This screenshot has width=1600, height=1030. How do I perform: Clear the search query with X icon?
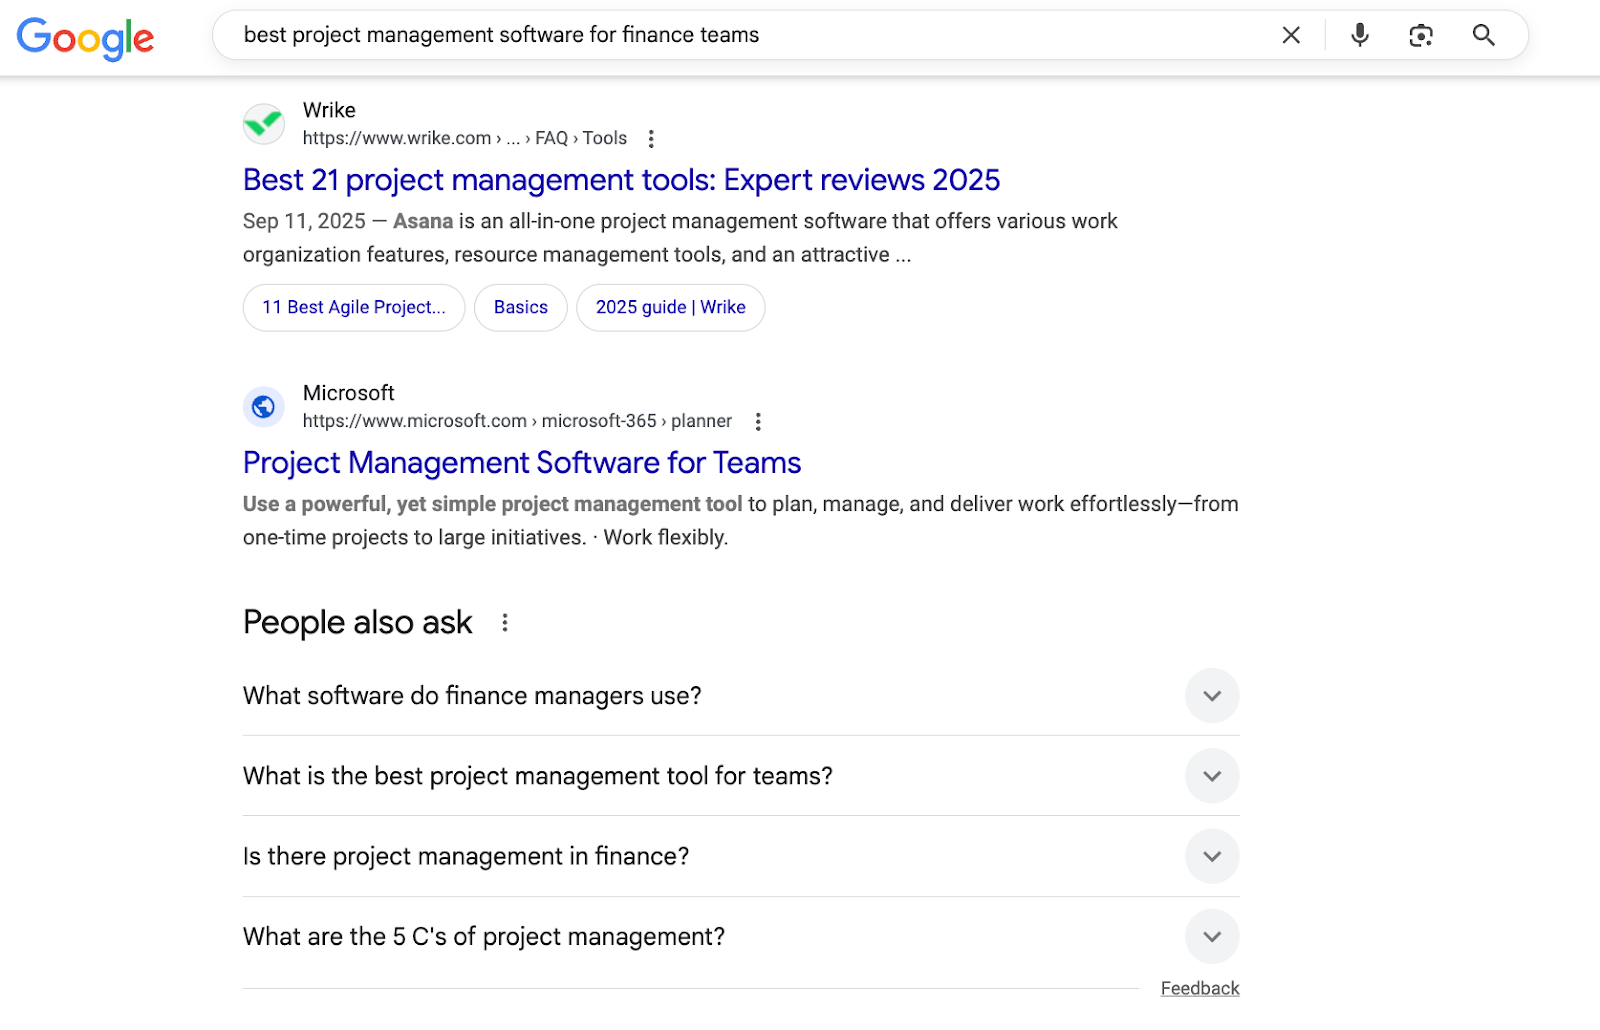(1291, 36)
